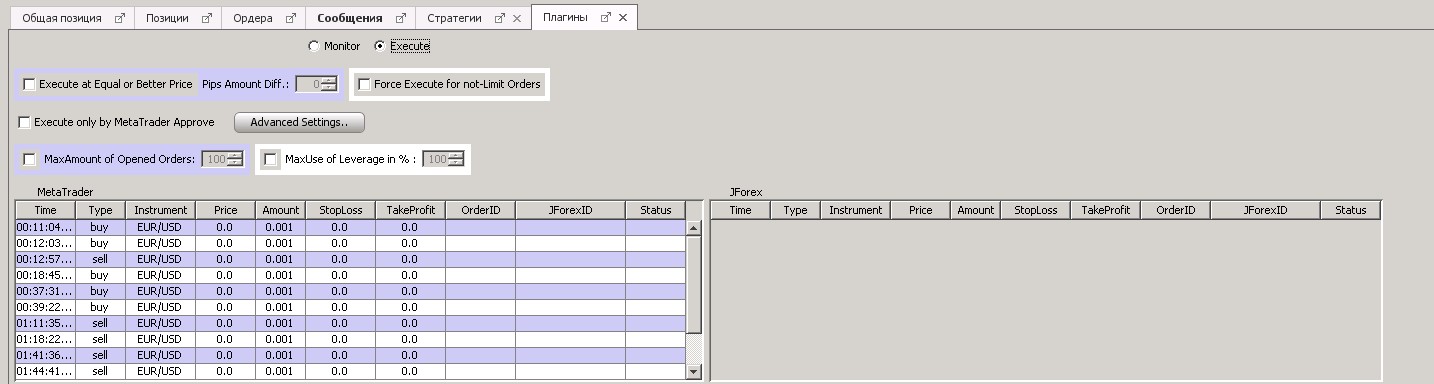The image size is (1434, 384).
Task: Select the 01:18:22 sell order row
Action: click(351, 339)
